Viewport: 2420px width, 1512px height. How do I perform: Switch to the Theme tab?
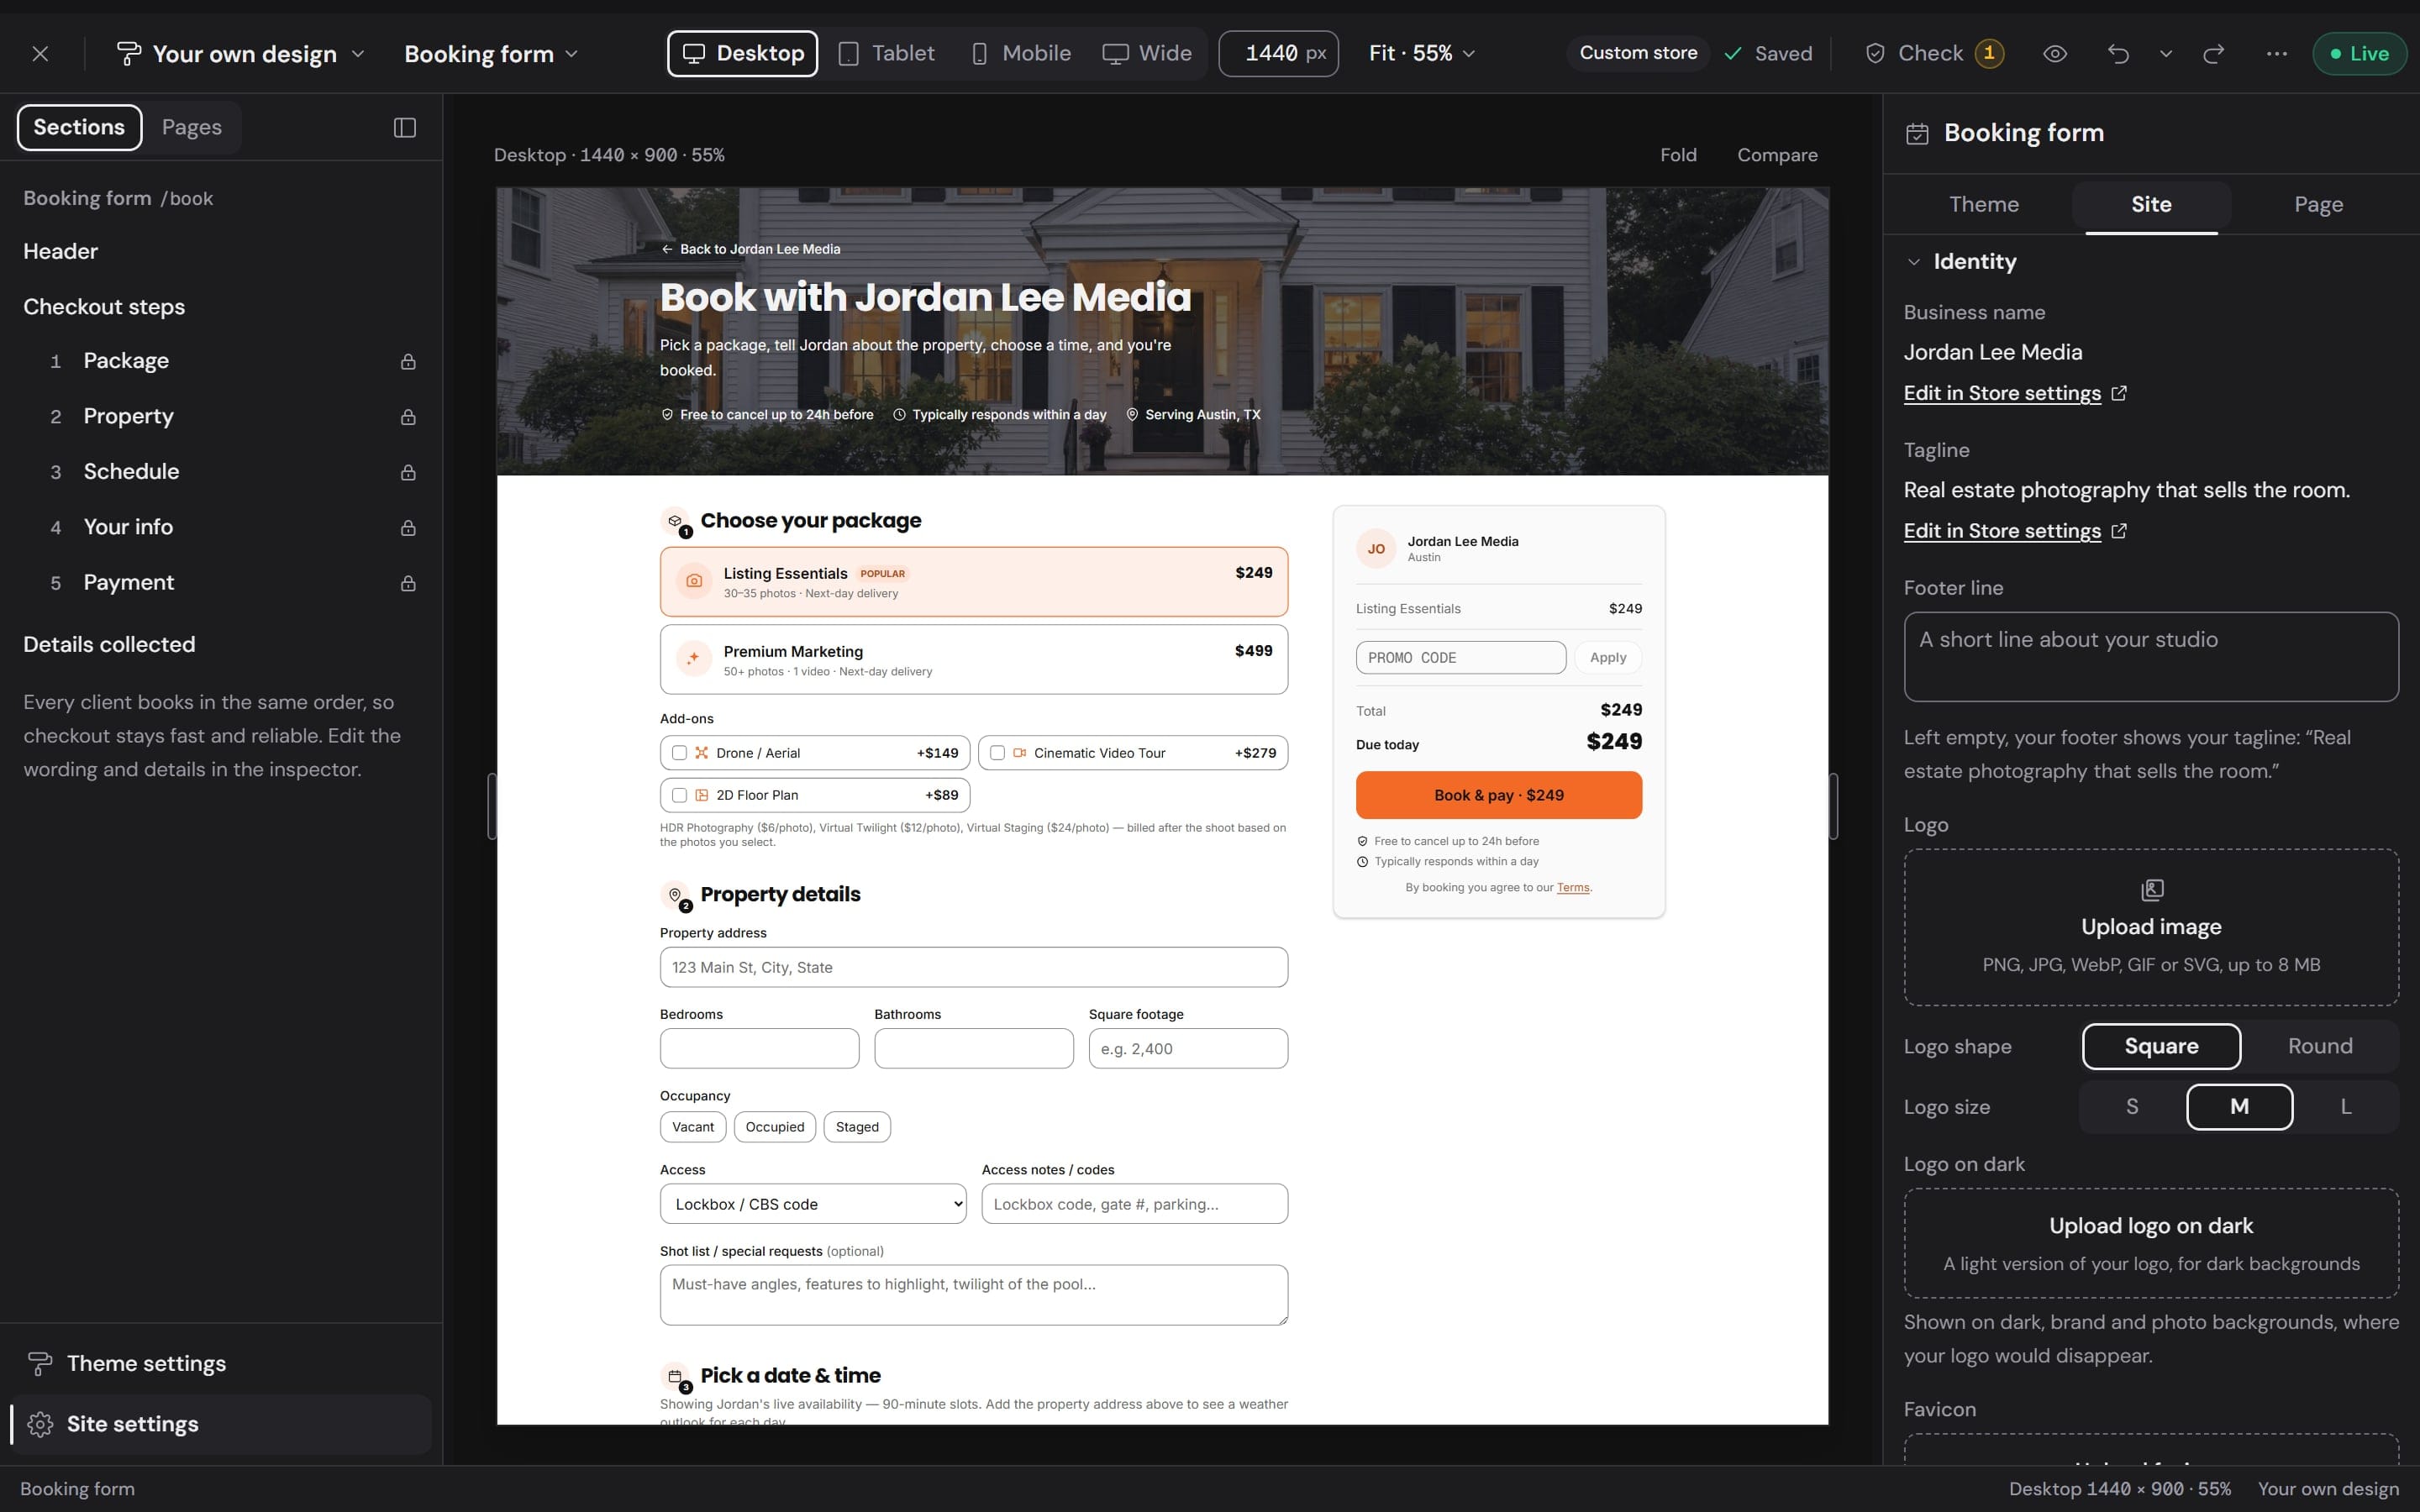tap(1983, 205)
